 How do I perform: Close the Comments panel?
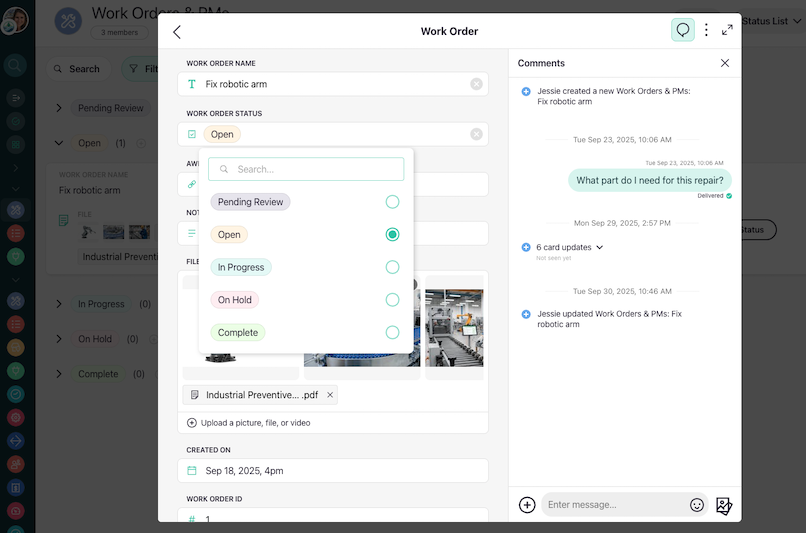[725, 63]
